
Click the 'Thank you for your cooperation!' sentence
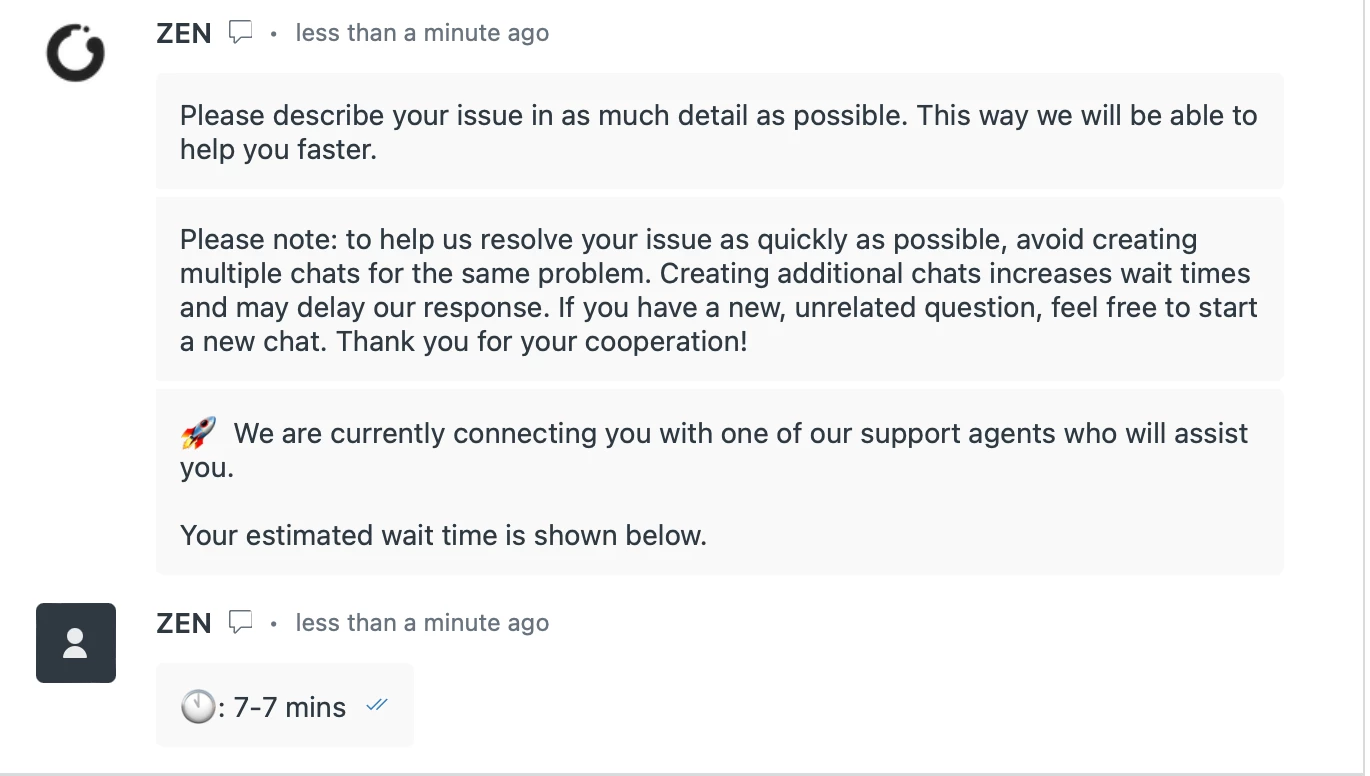[542, 341]
